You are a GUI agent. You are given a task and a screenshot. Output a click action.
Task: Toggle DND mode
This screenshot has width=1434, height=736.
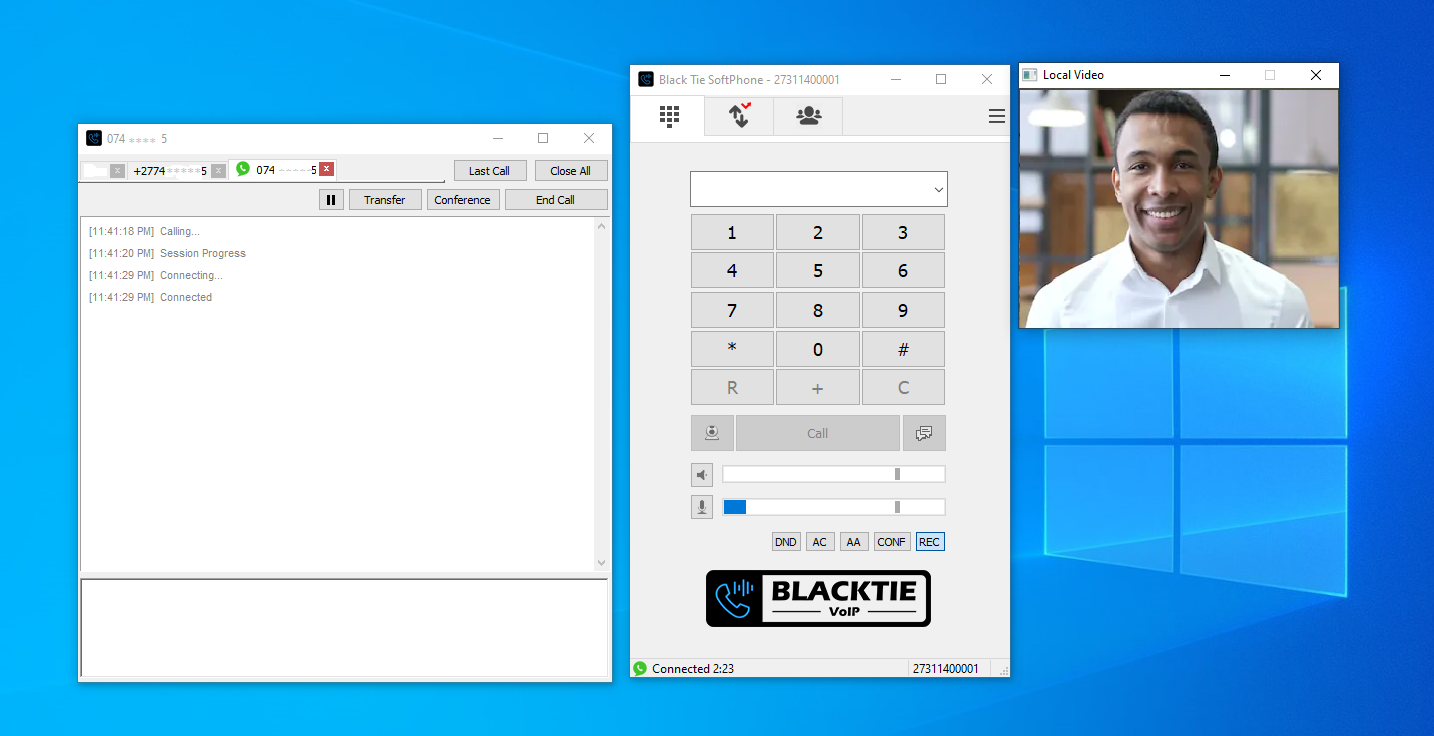tap(786, 542)
